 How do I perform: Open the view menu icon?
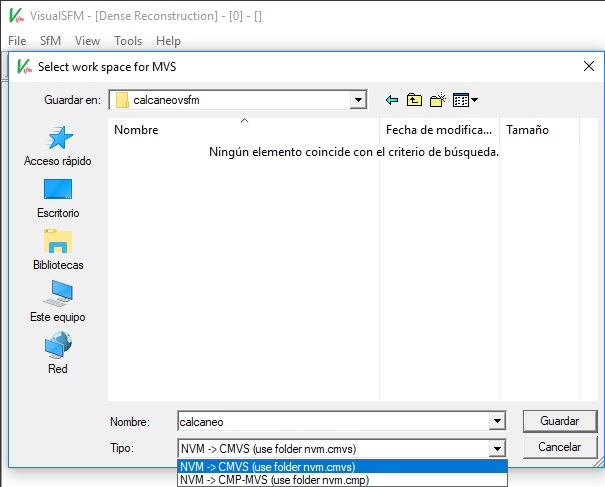point(464,100)
